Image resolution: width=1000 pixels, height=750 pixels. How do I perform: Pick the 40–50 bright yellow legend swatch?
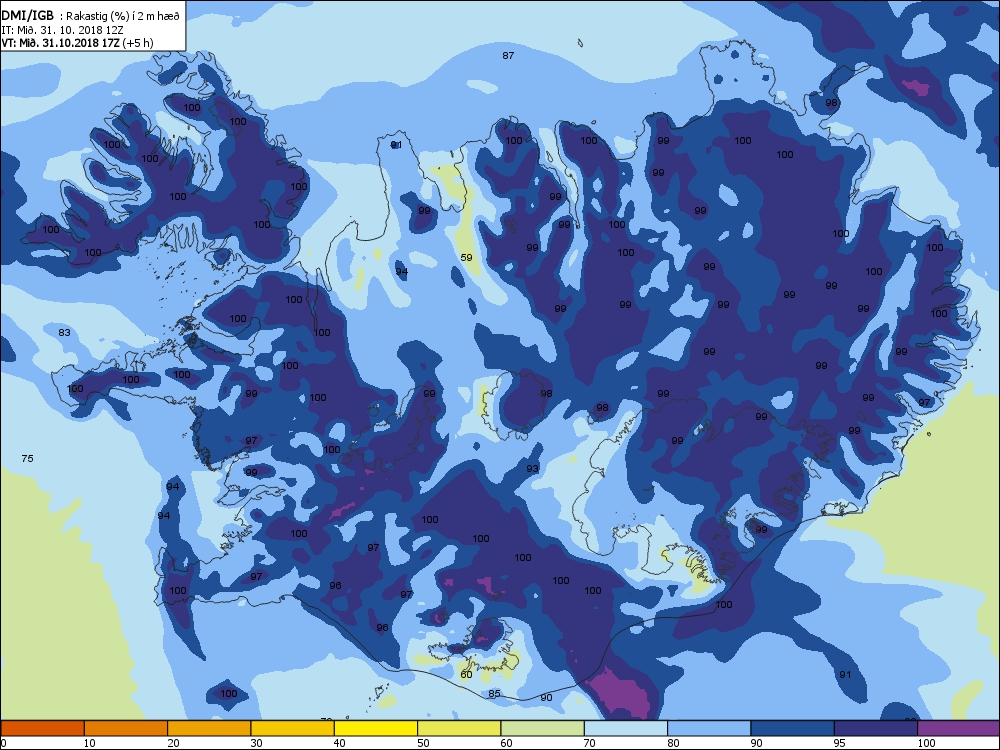pyautogui.click(x=376, y=728)
